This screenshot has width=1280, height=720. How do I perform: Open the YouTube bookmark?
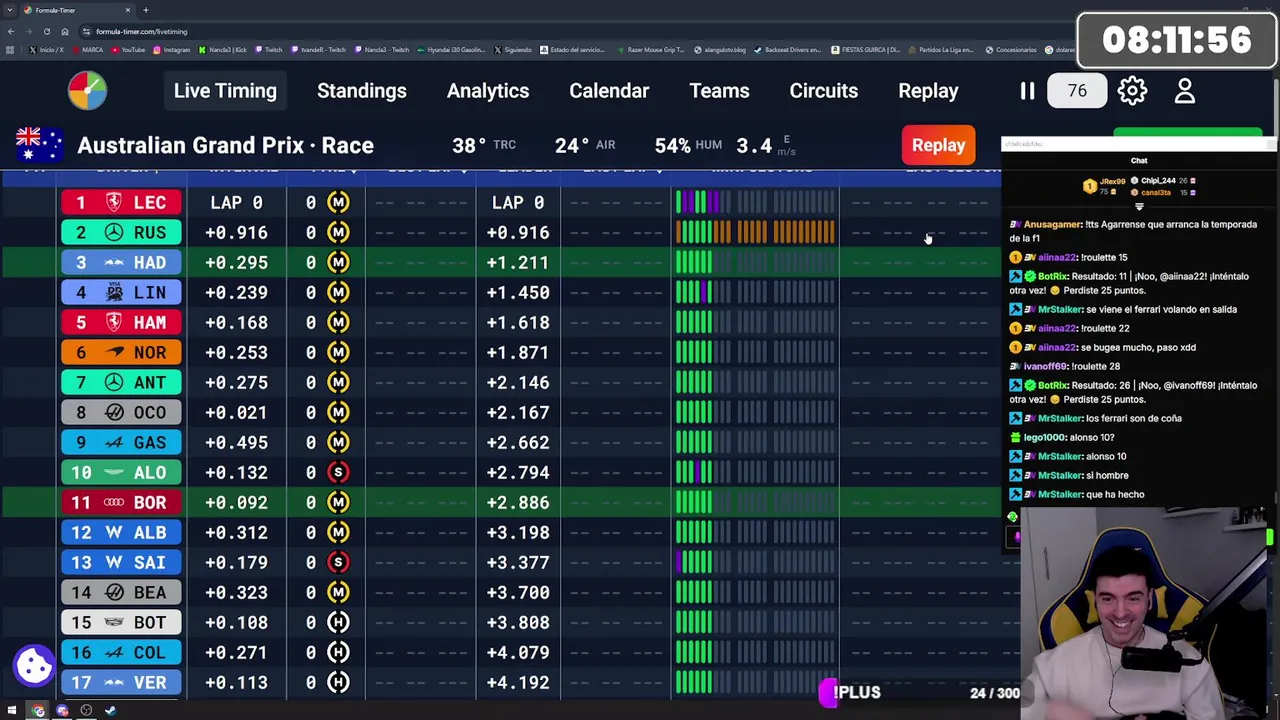click(x=128, y=50)
